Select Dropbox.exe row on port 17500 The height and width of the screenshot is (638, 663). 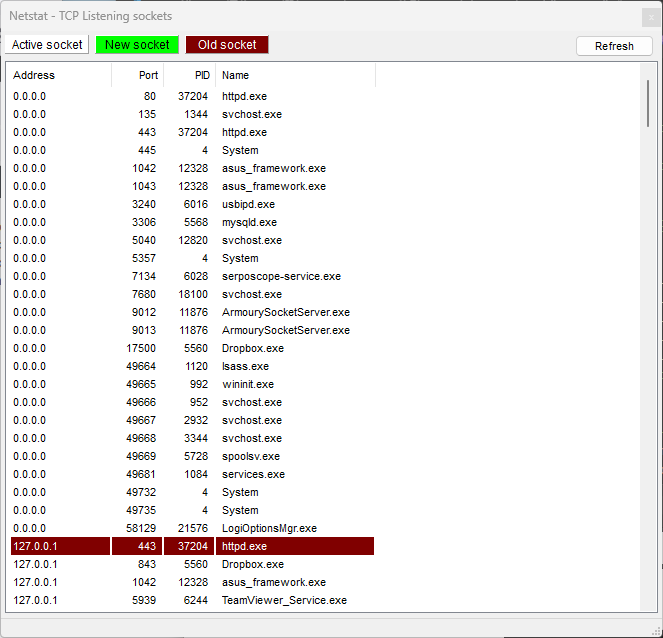coord(192,348)
